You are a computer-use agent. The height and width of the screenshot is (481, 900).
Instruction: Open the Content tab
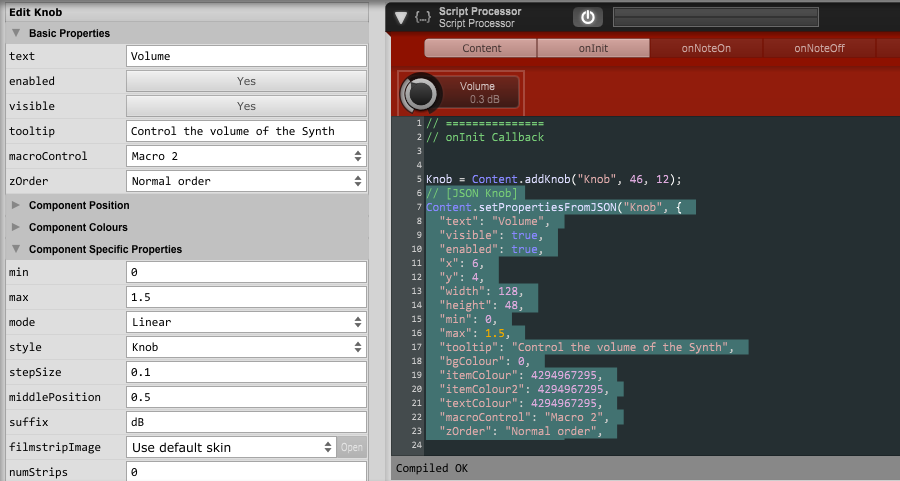click(x=481, y=48)
